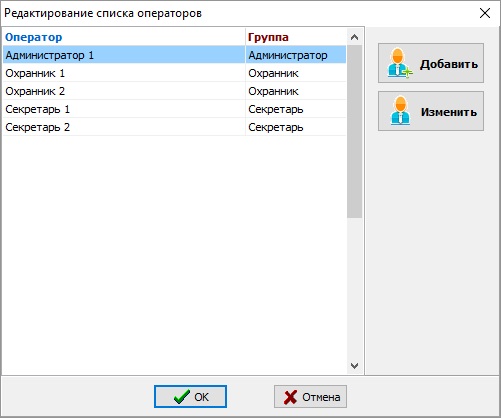Click the add-user icon with green plus
The width and height of the screenshot is (501, 418).
point(399,63)
